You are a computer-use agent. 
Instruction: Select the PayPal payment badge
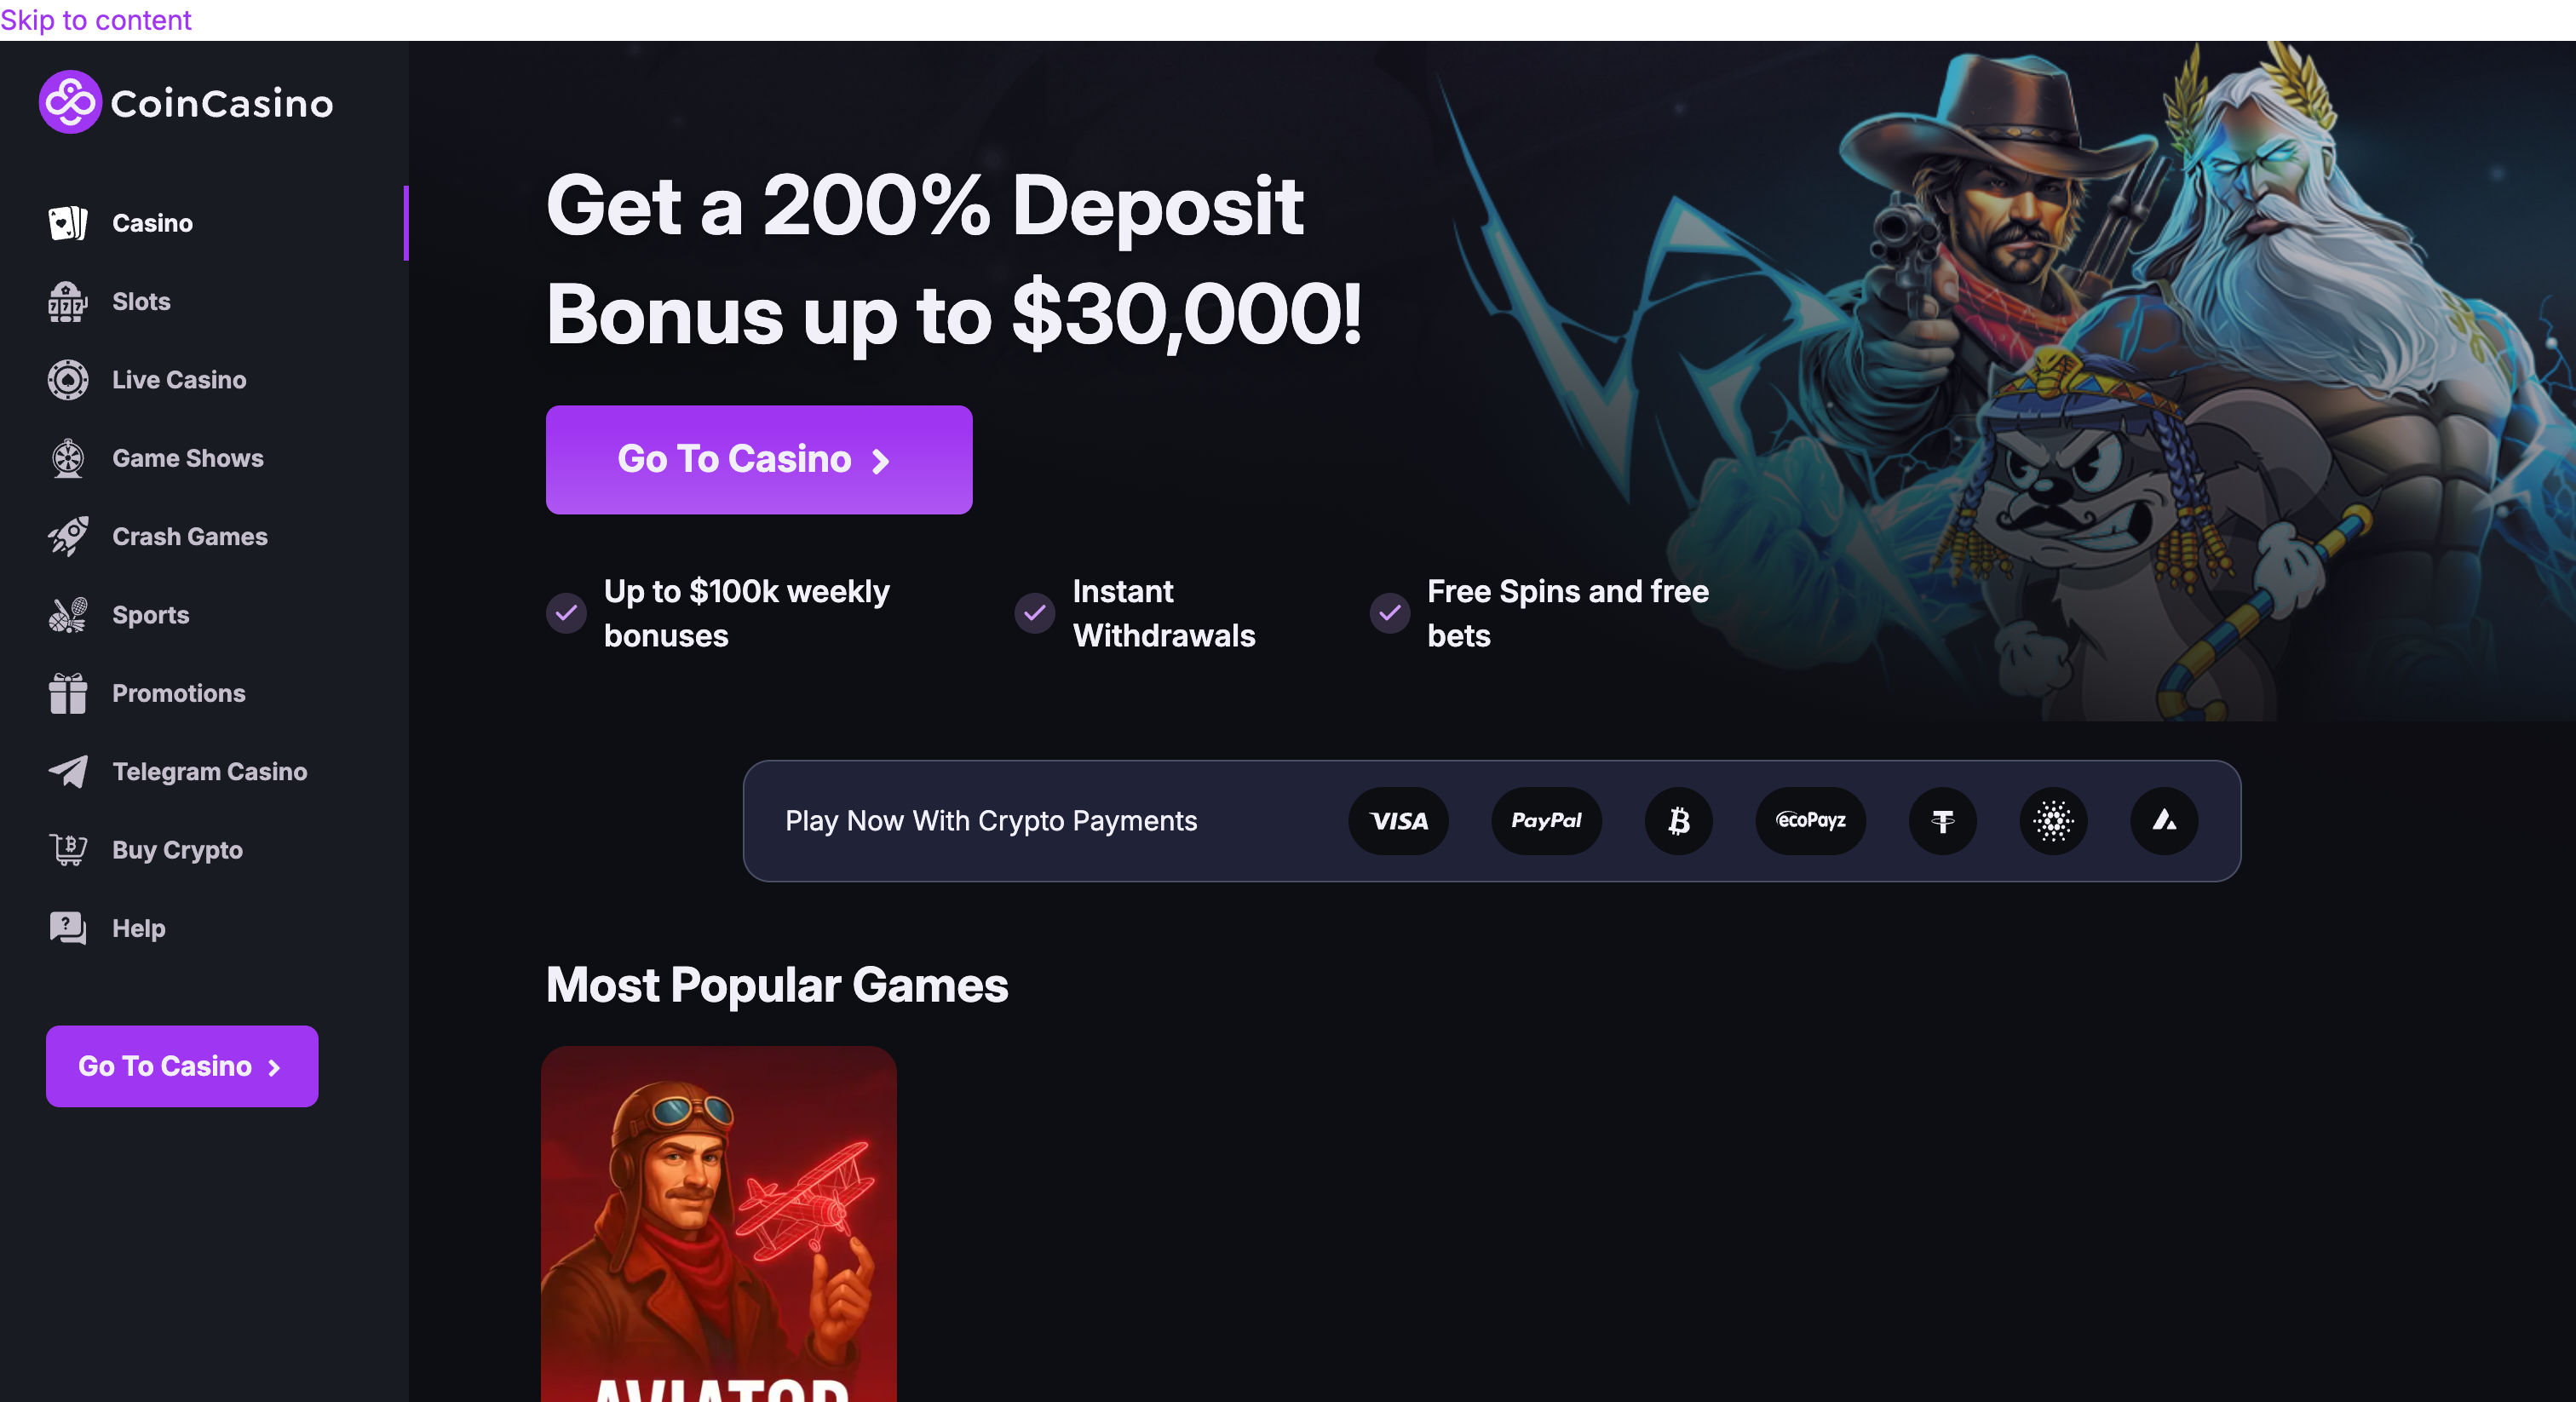(x=1546, y=821)
